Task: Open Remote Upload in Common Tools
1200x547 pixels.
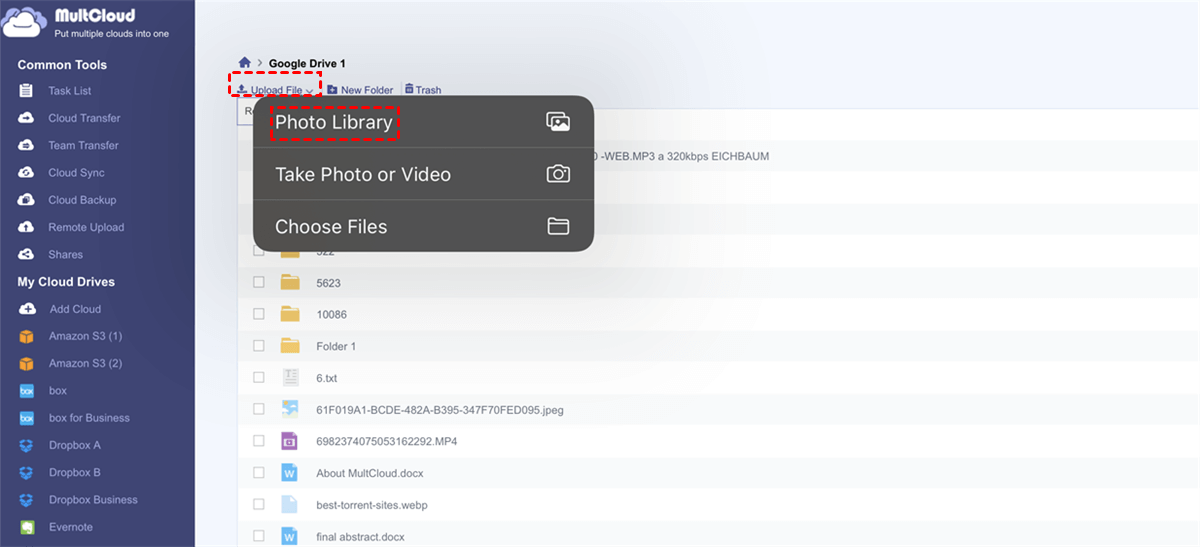Action: coord(86,227)
